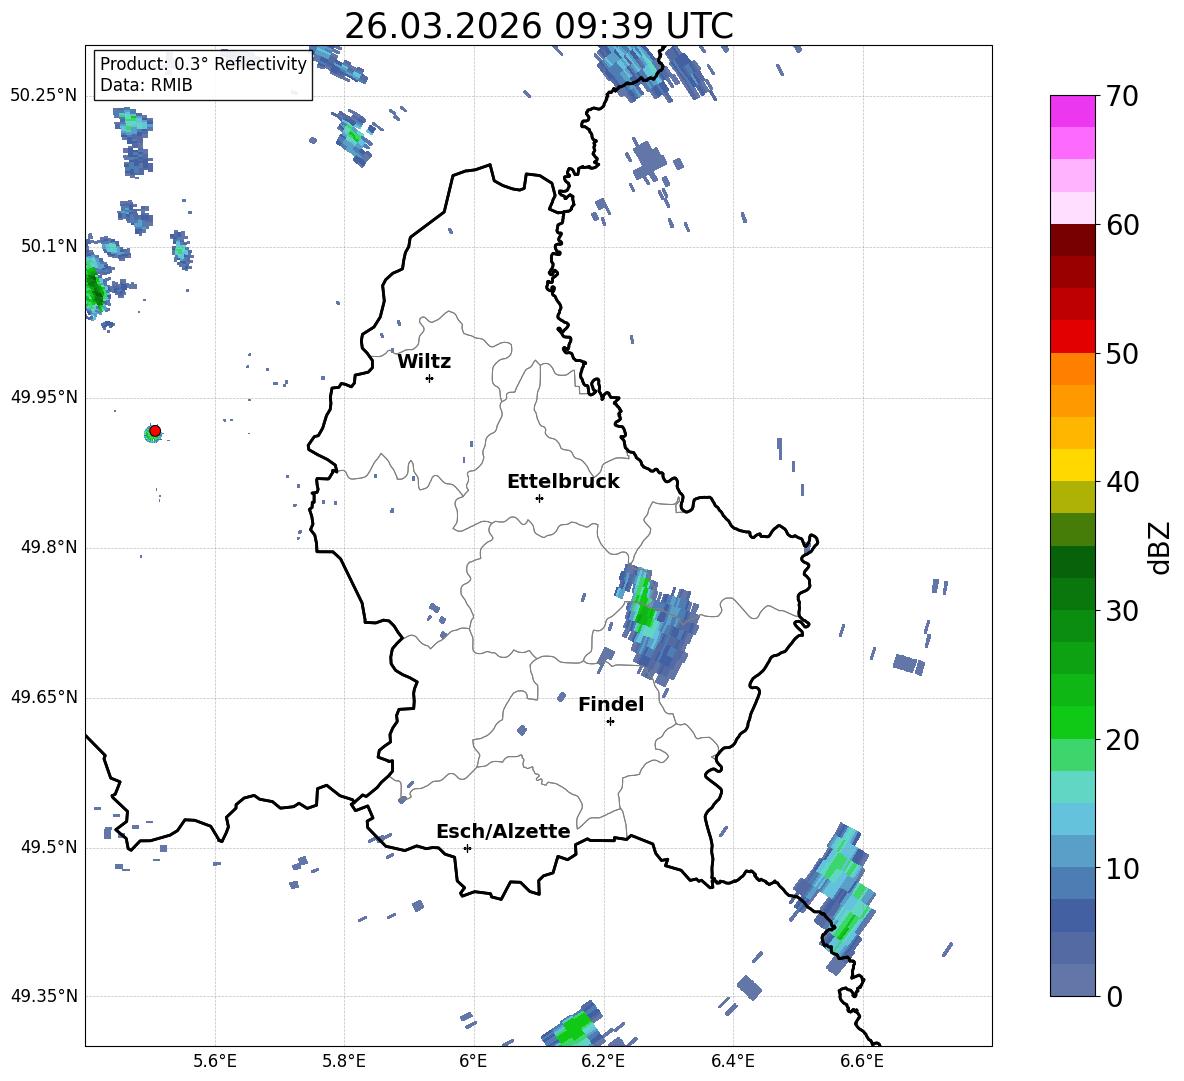
Task: Click the 5.6°E longitude label
Action: [215, 1061]
